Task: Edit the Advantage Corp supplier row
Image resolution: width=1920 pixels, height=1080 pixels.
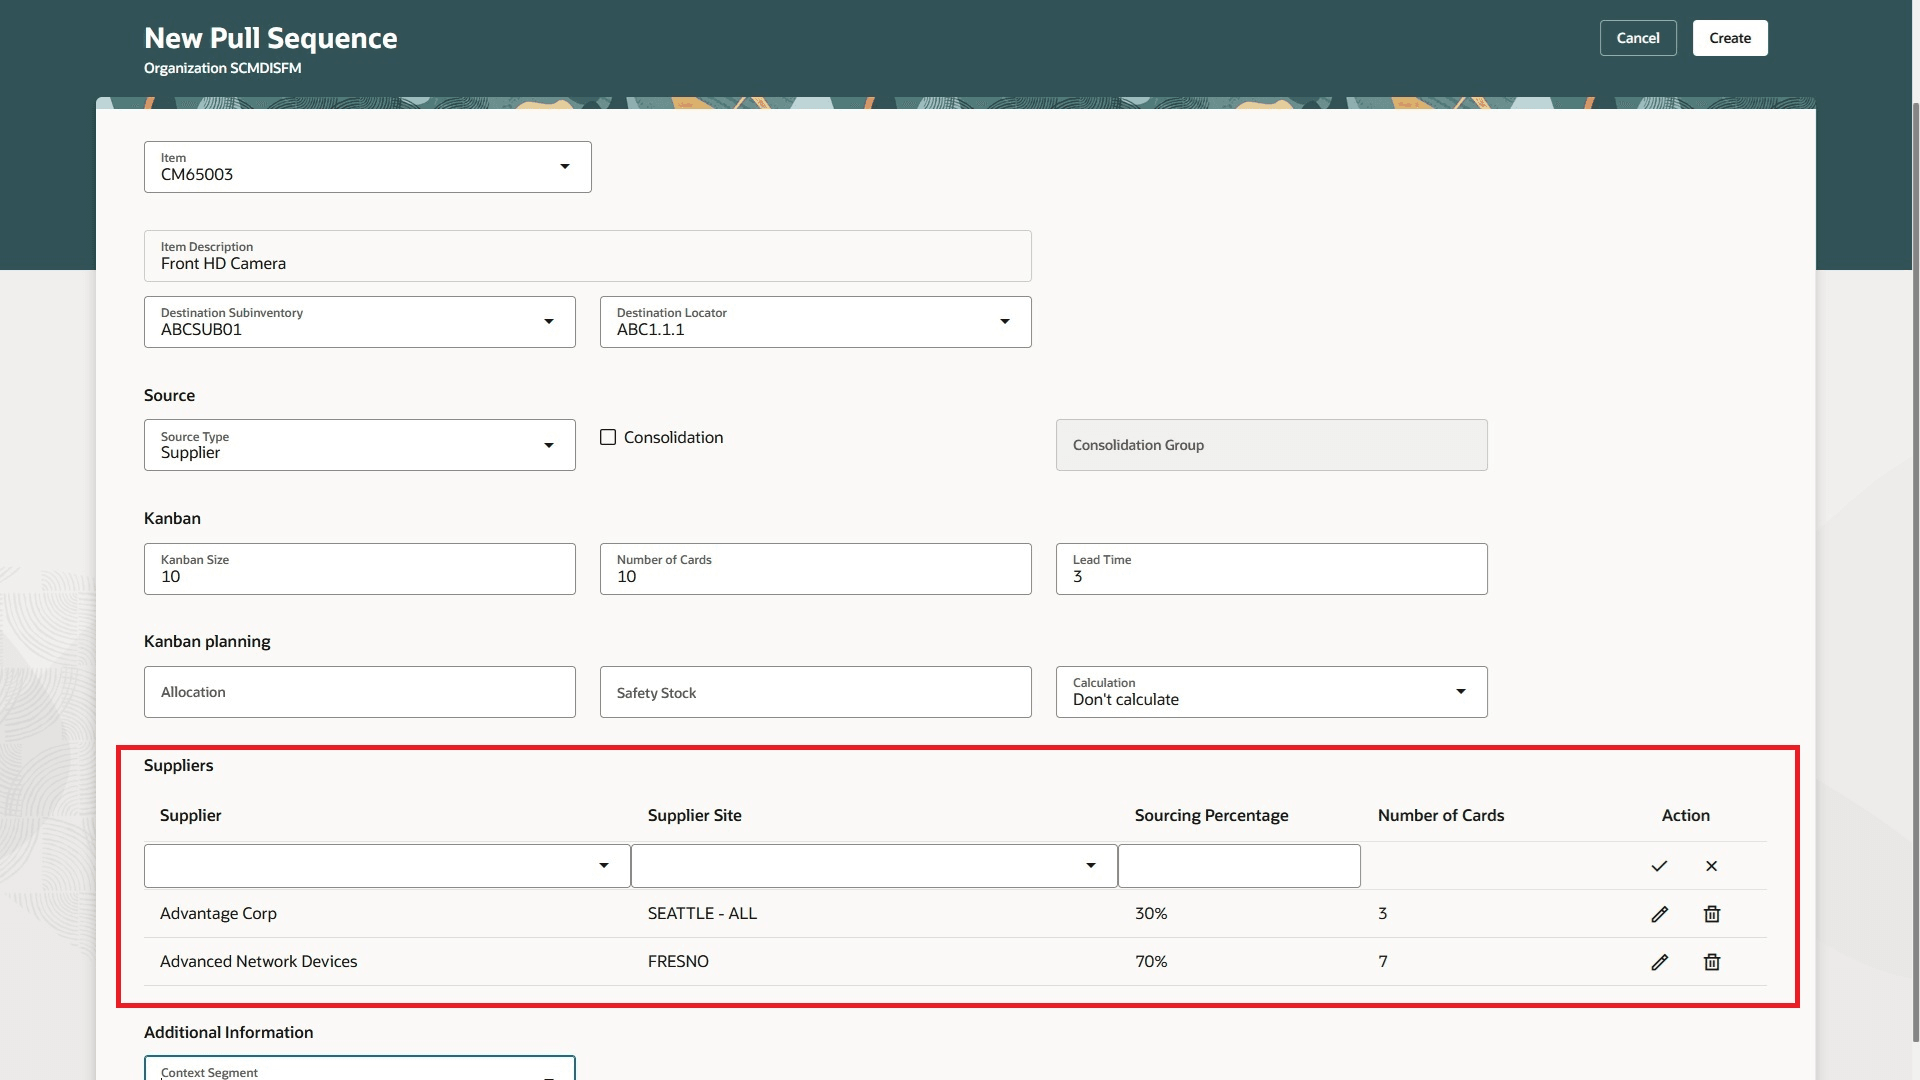Action: click(x=1659, y=914)
